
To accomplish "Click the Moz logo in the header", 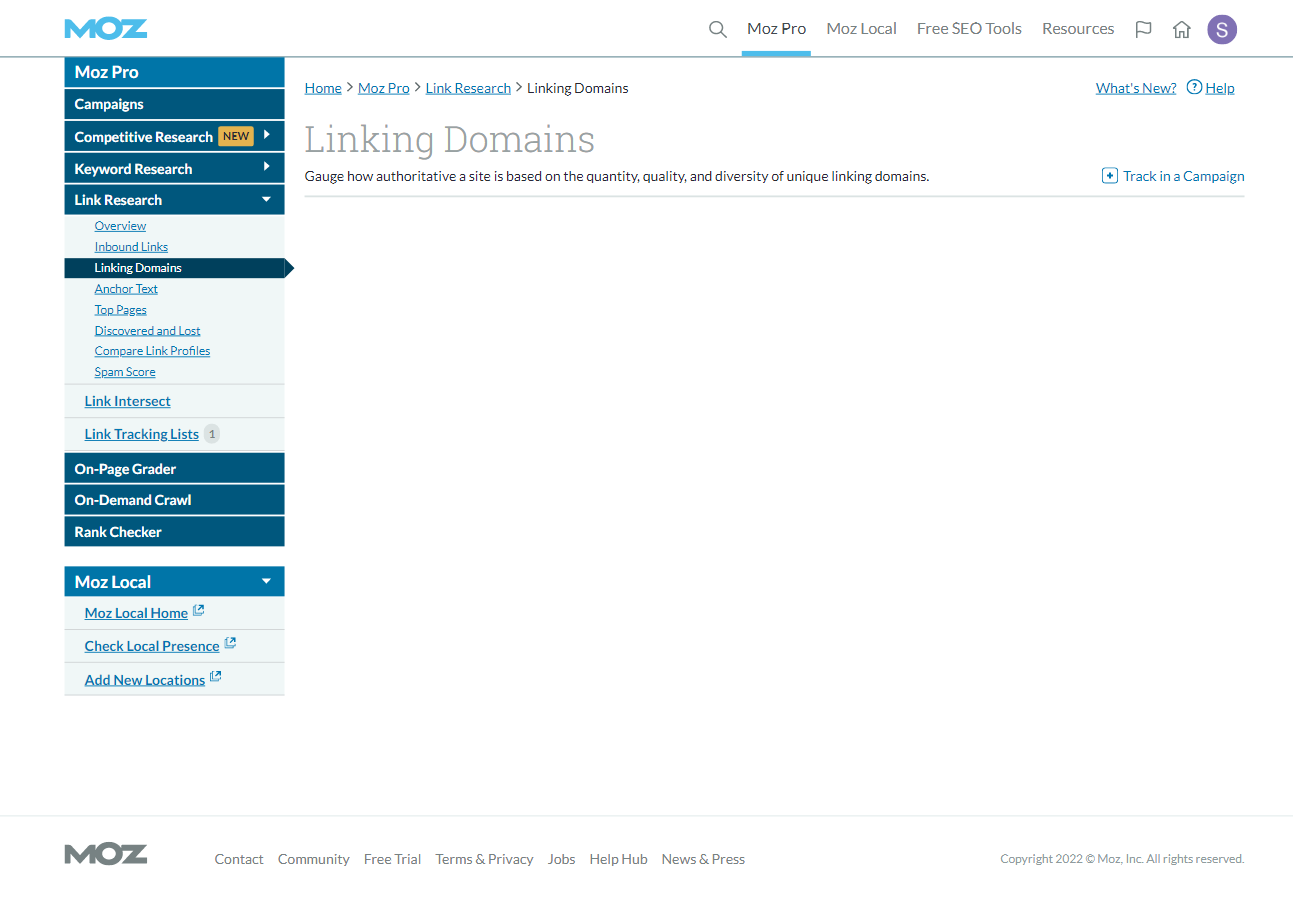I will coord(106,29).
